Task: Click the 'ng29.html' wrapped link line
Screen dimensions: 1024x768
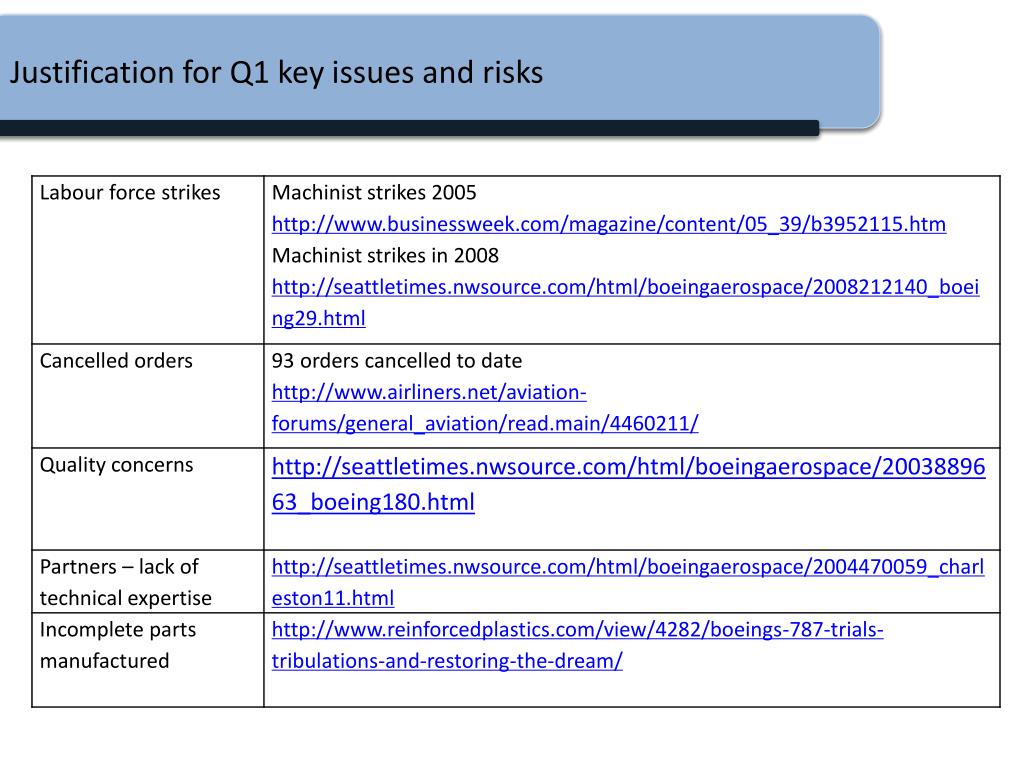Action: coord(319,318)
